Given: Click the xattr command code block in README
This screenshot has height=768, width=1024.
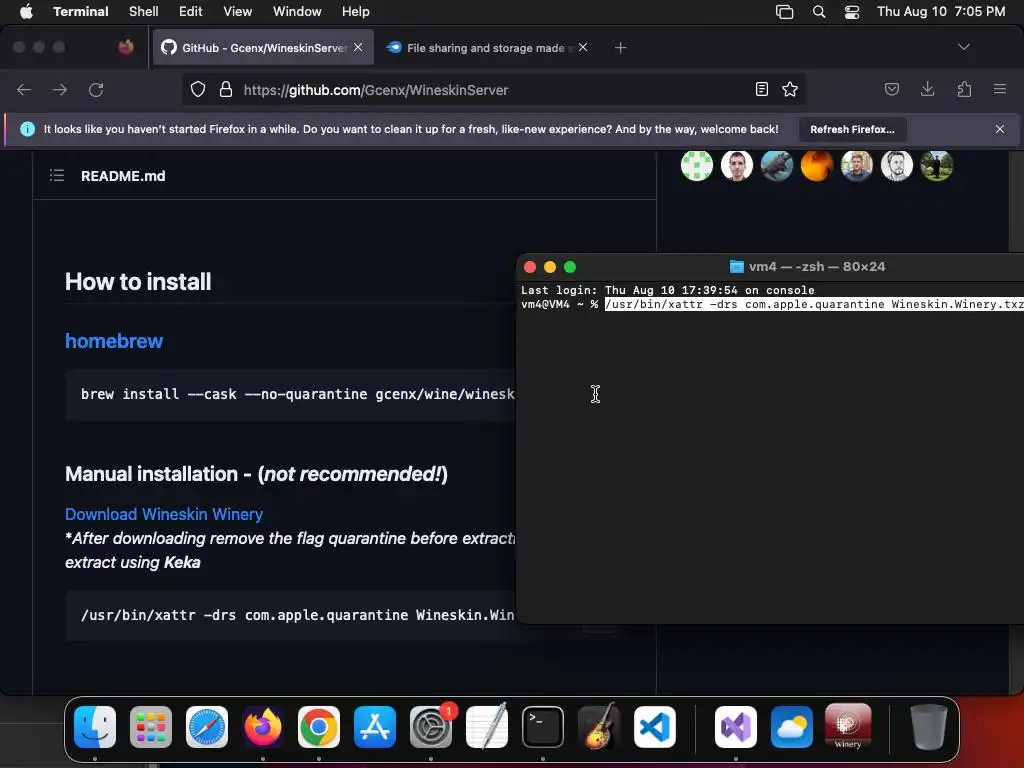Looking at the screenshot, I should tap(291, 615).
